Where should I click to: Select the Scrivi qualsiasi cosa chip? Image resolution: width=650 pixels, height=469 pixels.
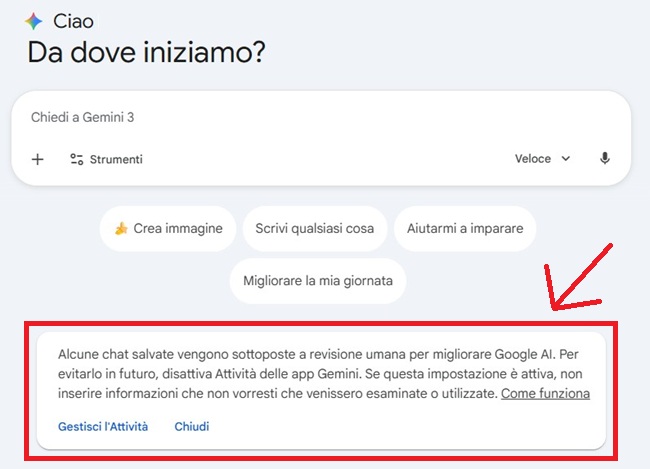(x=315, y=228)
